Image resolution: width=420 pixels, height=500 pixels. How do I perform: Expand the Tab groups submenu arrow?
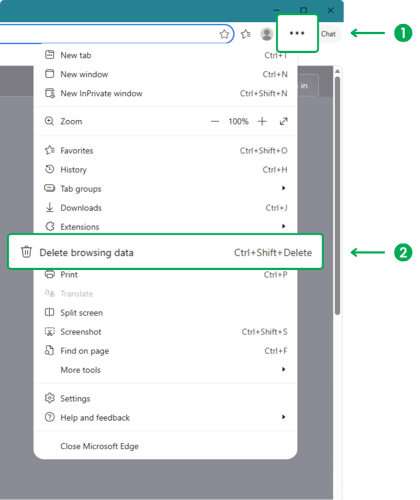tap(284, 188)
